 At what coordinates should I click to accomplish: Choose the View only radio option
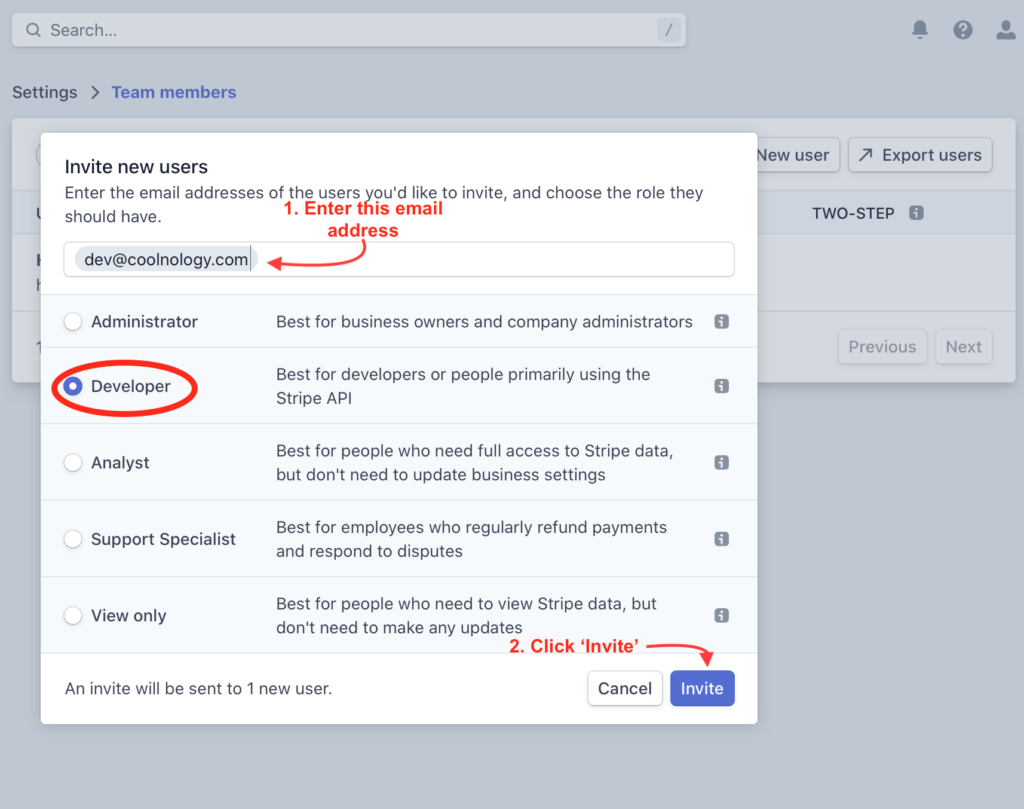pos(73,616)
